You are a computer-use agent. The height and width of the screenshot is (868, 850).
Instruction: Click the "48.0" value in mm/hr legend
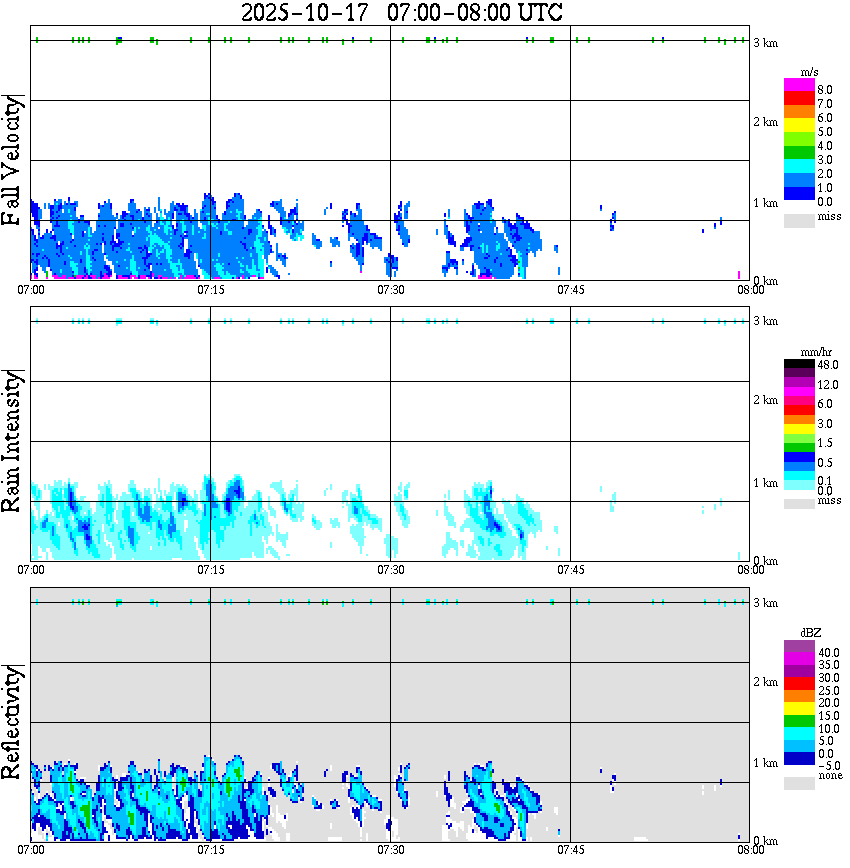[x=828, y=365]
